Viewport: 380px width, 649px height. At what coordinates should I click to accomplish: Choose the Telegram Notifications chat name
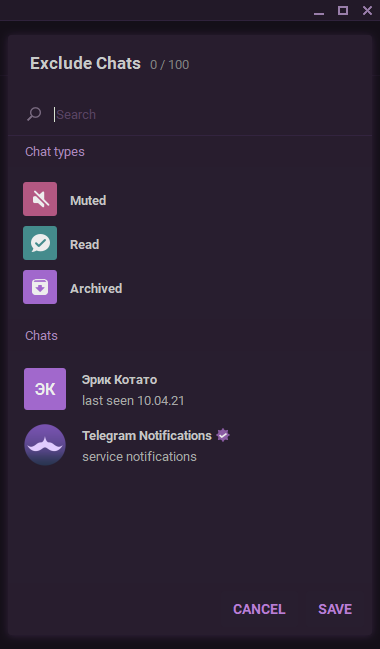click(x=147, y=435)
